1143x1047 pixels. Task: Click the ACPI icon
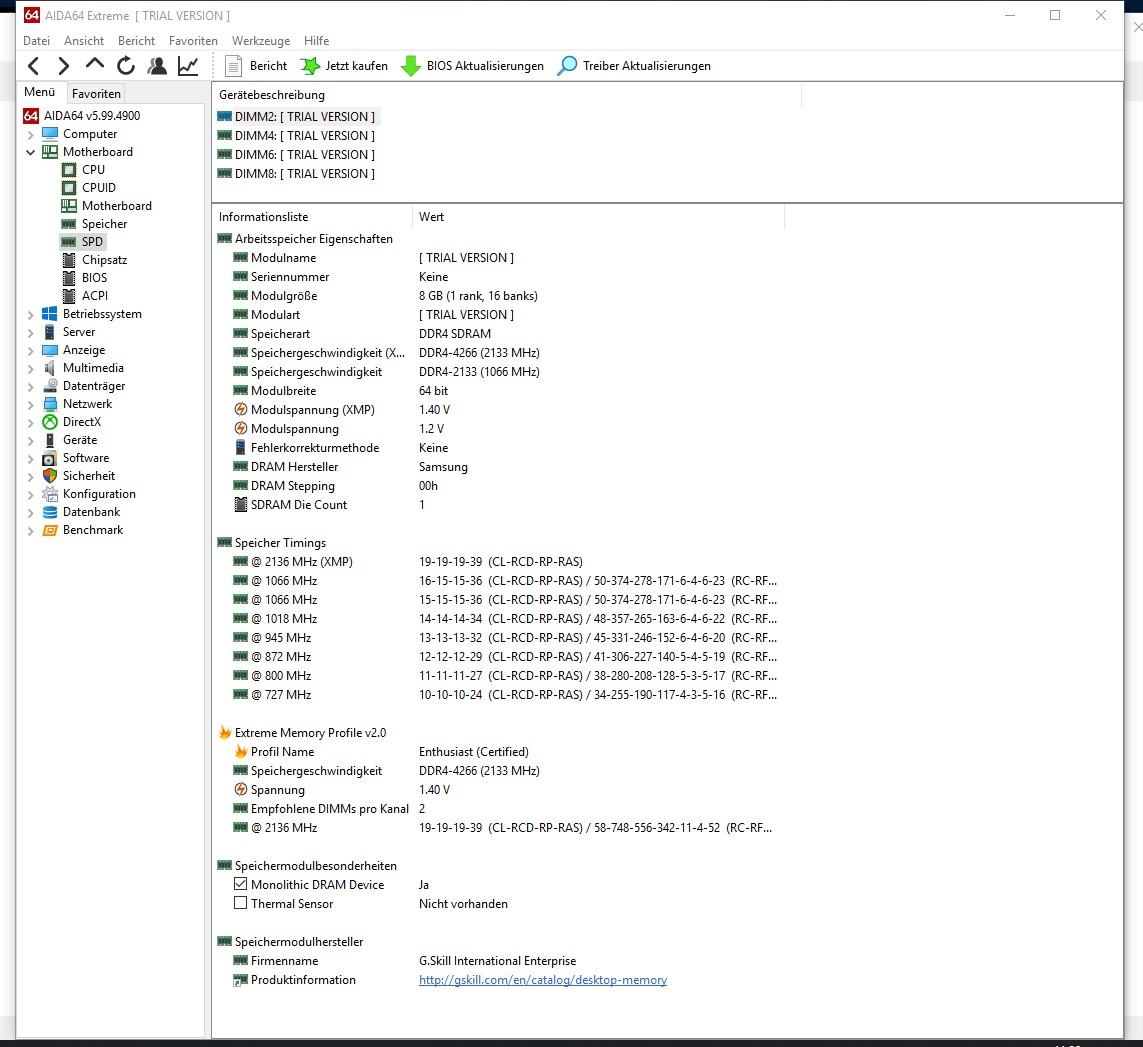pyautogui.click(x=69, y=295)
